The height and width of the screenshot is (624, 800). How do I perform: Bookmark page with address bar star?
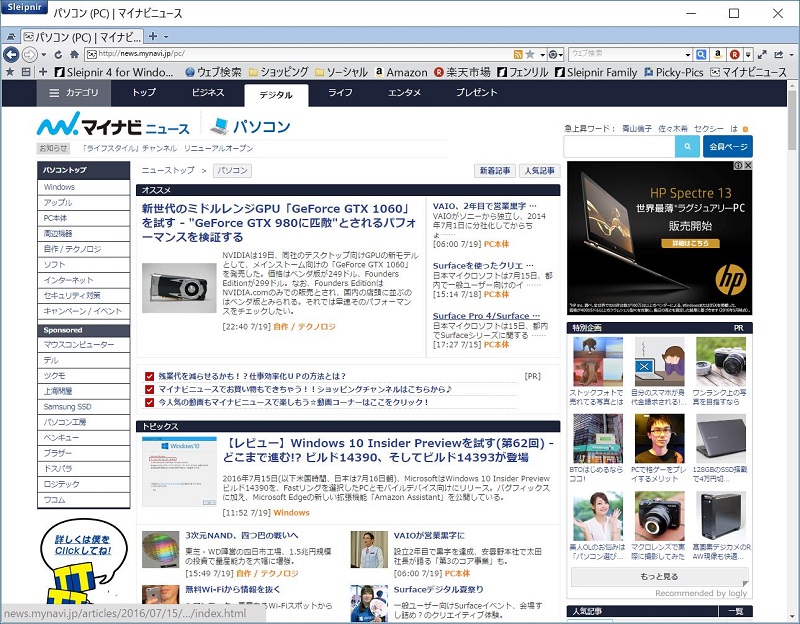[530, 54]
